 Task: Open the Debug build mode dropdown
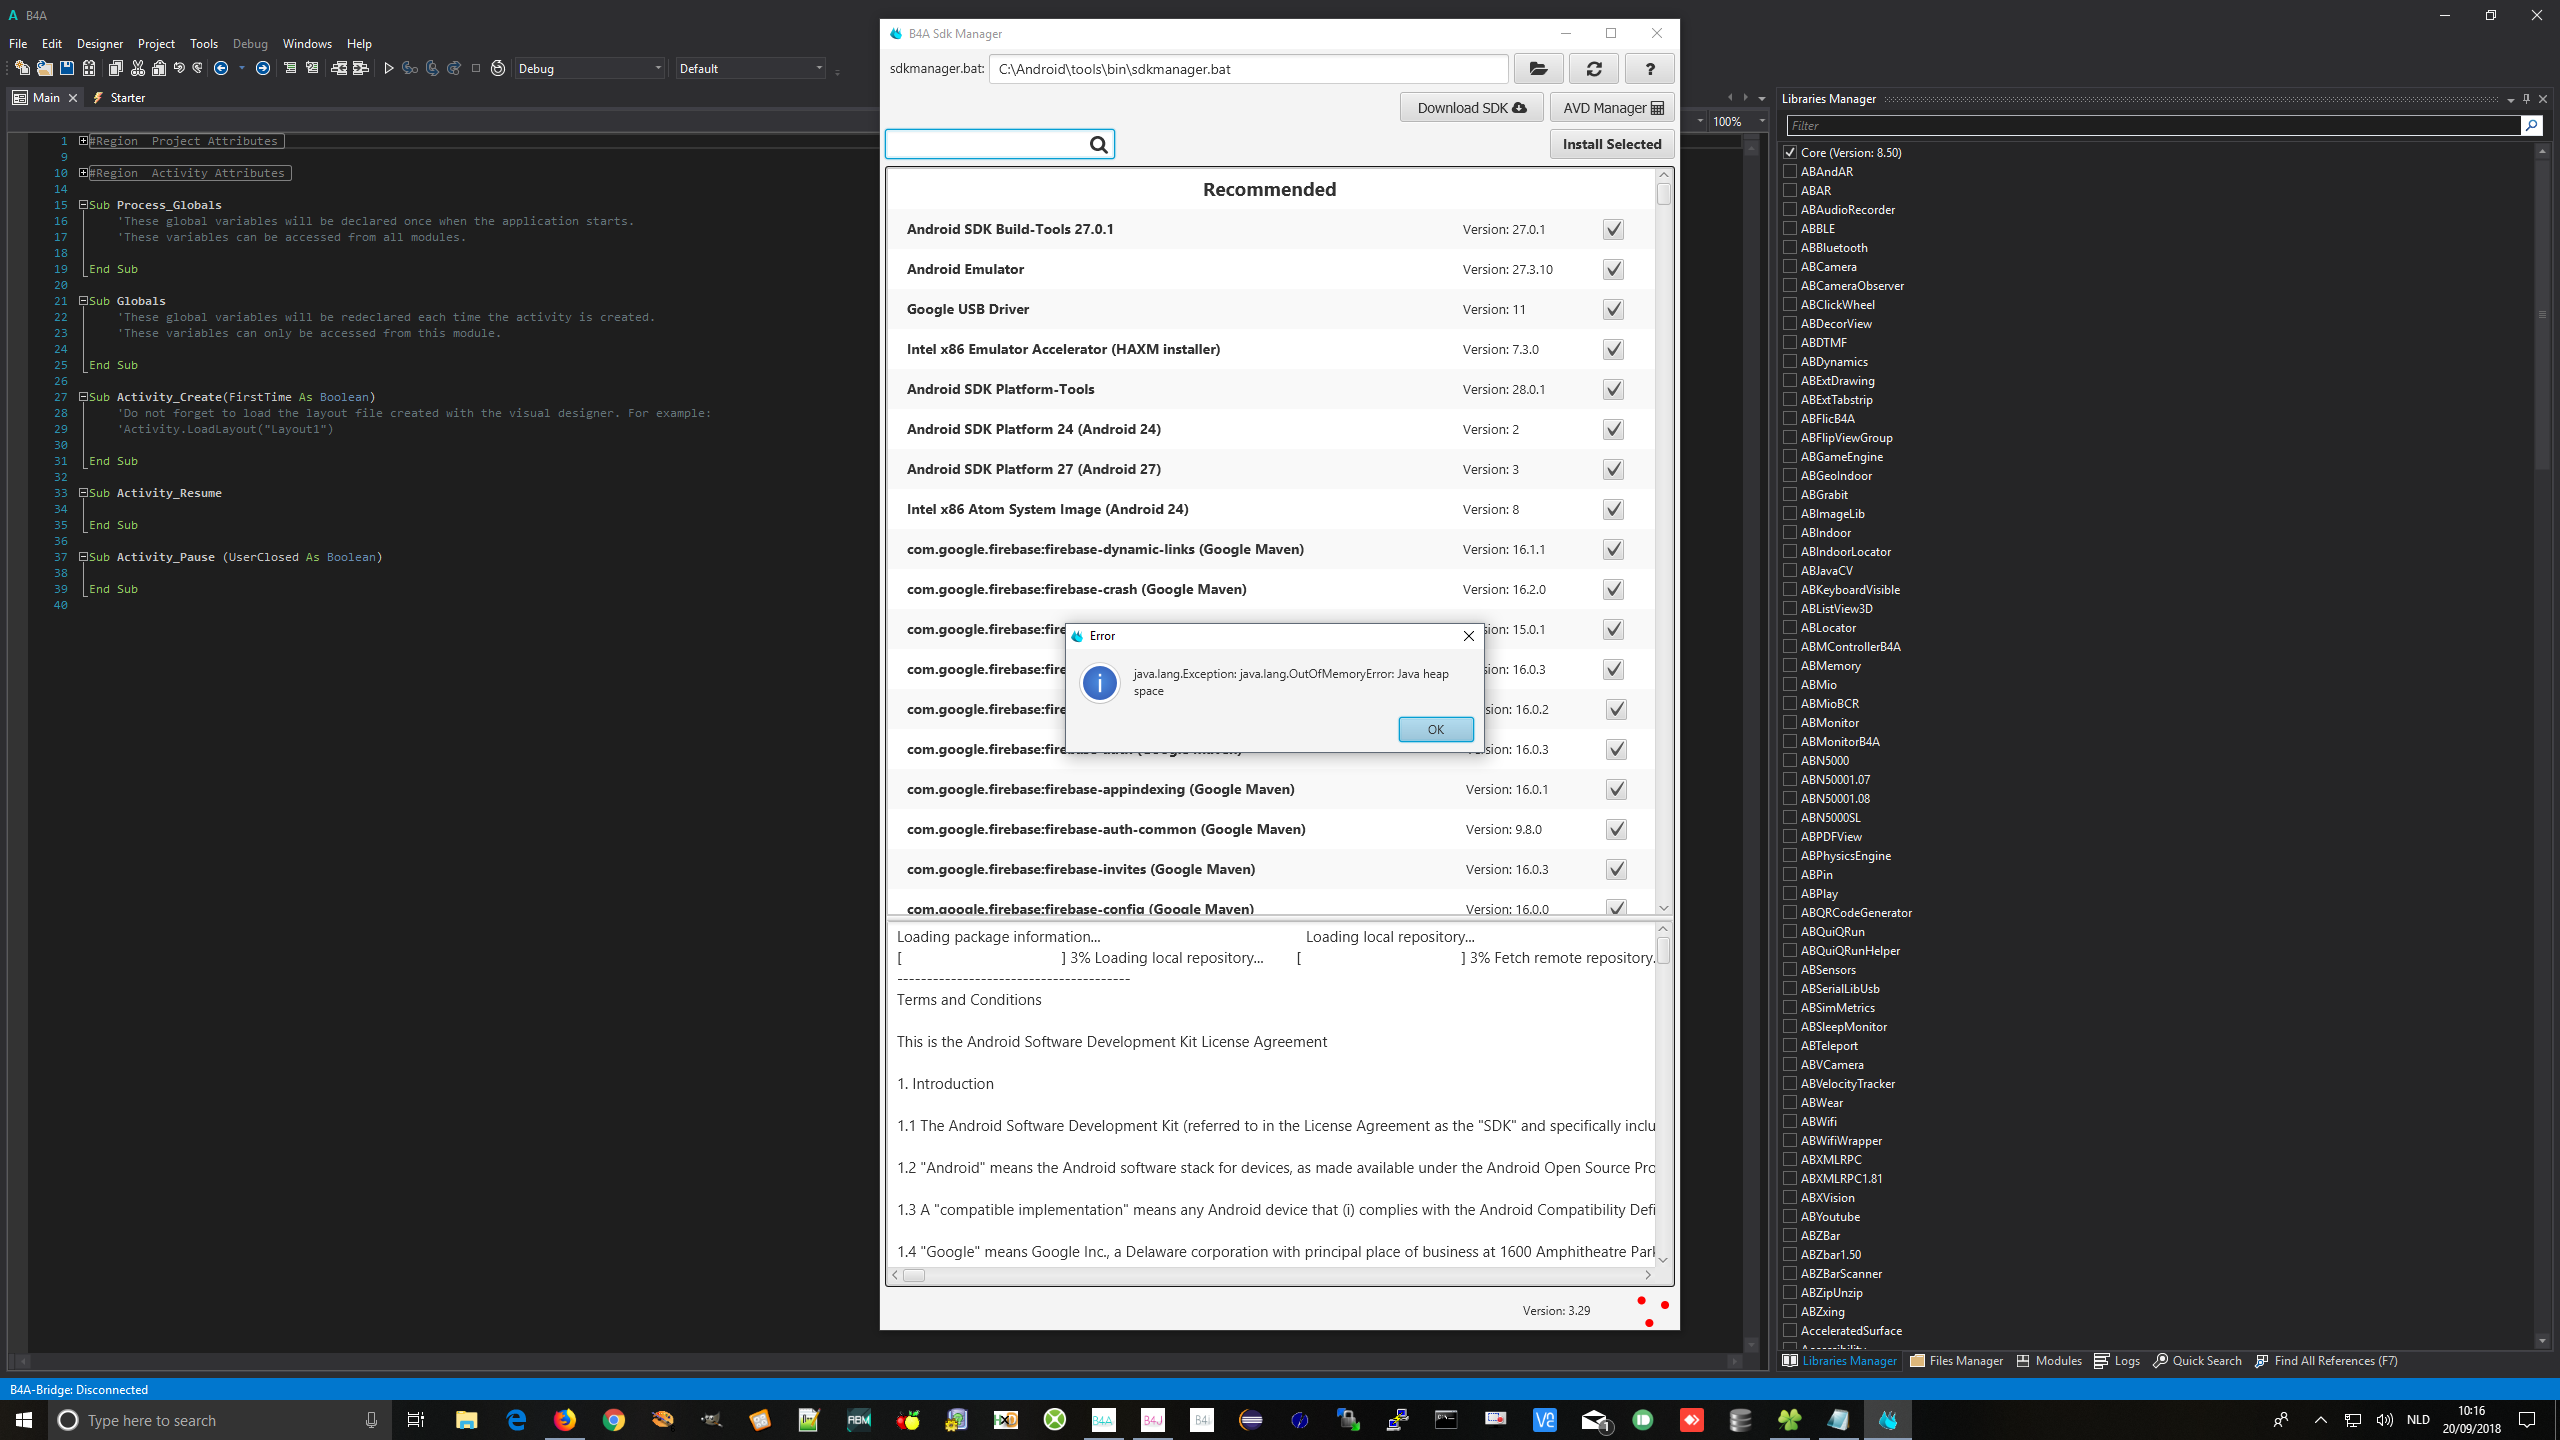click(x=590, y=68)
